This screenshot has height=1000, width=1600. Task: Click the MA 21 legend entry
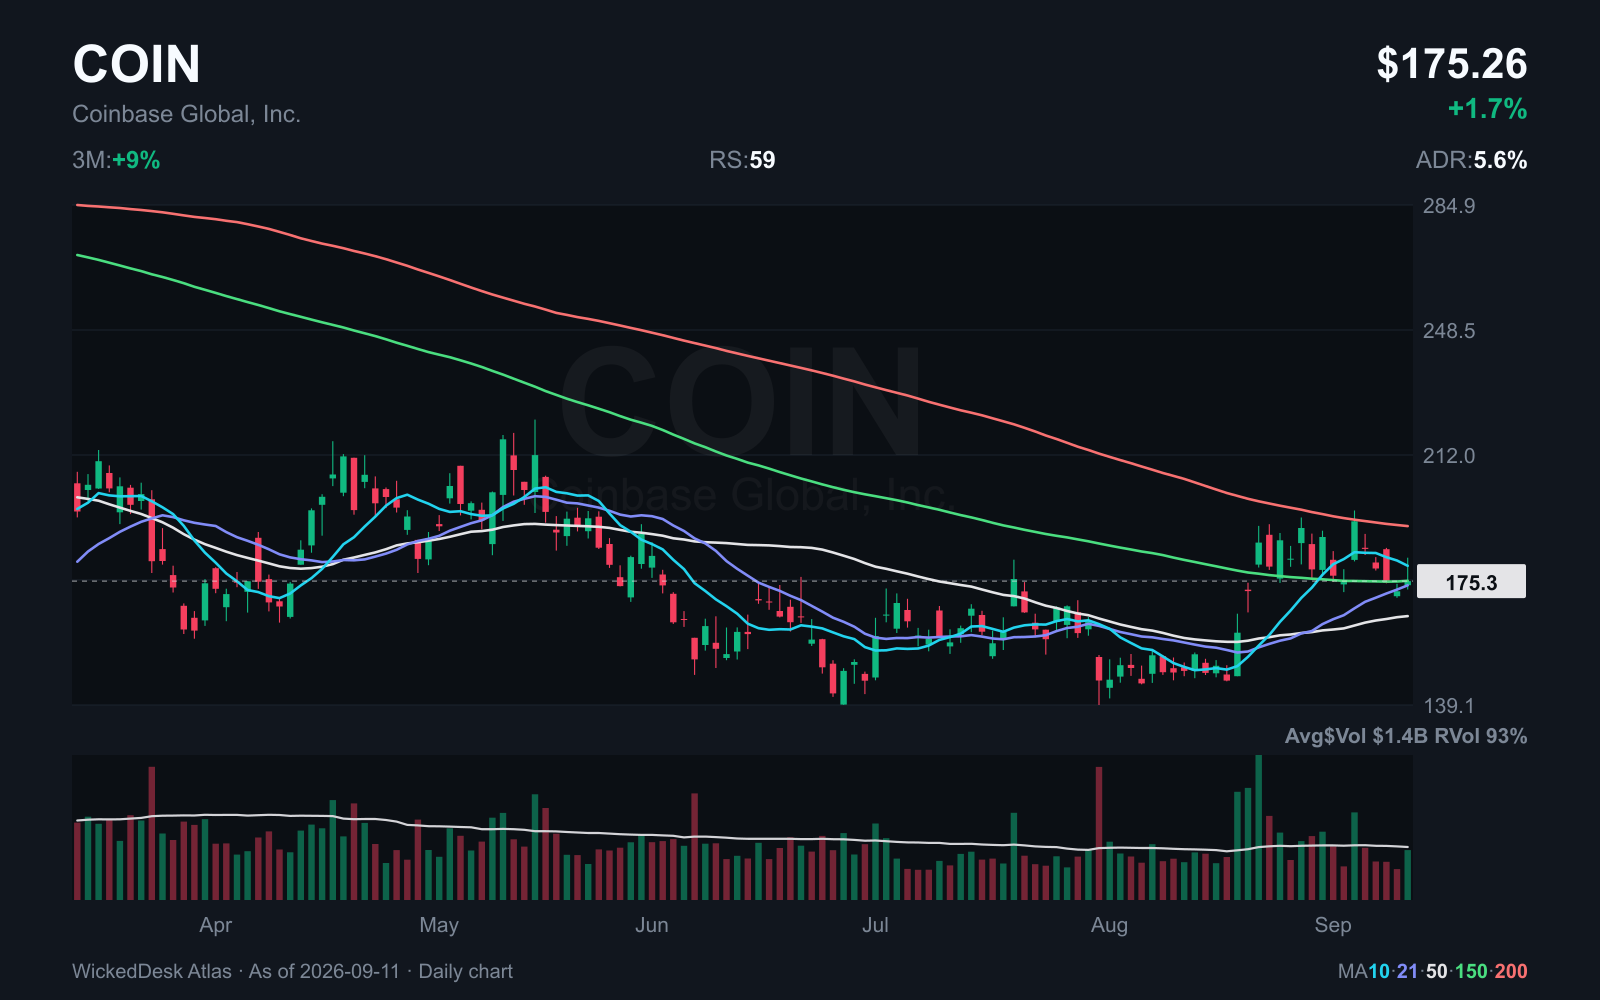1408,971
